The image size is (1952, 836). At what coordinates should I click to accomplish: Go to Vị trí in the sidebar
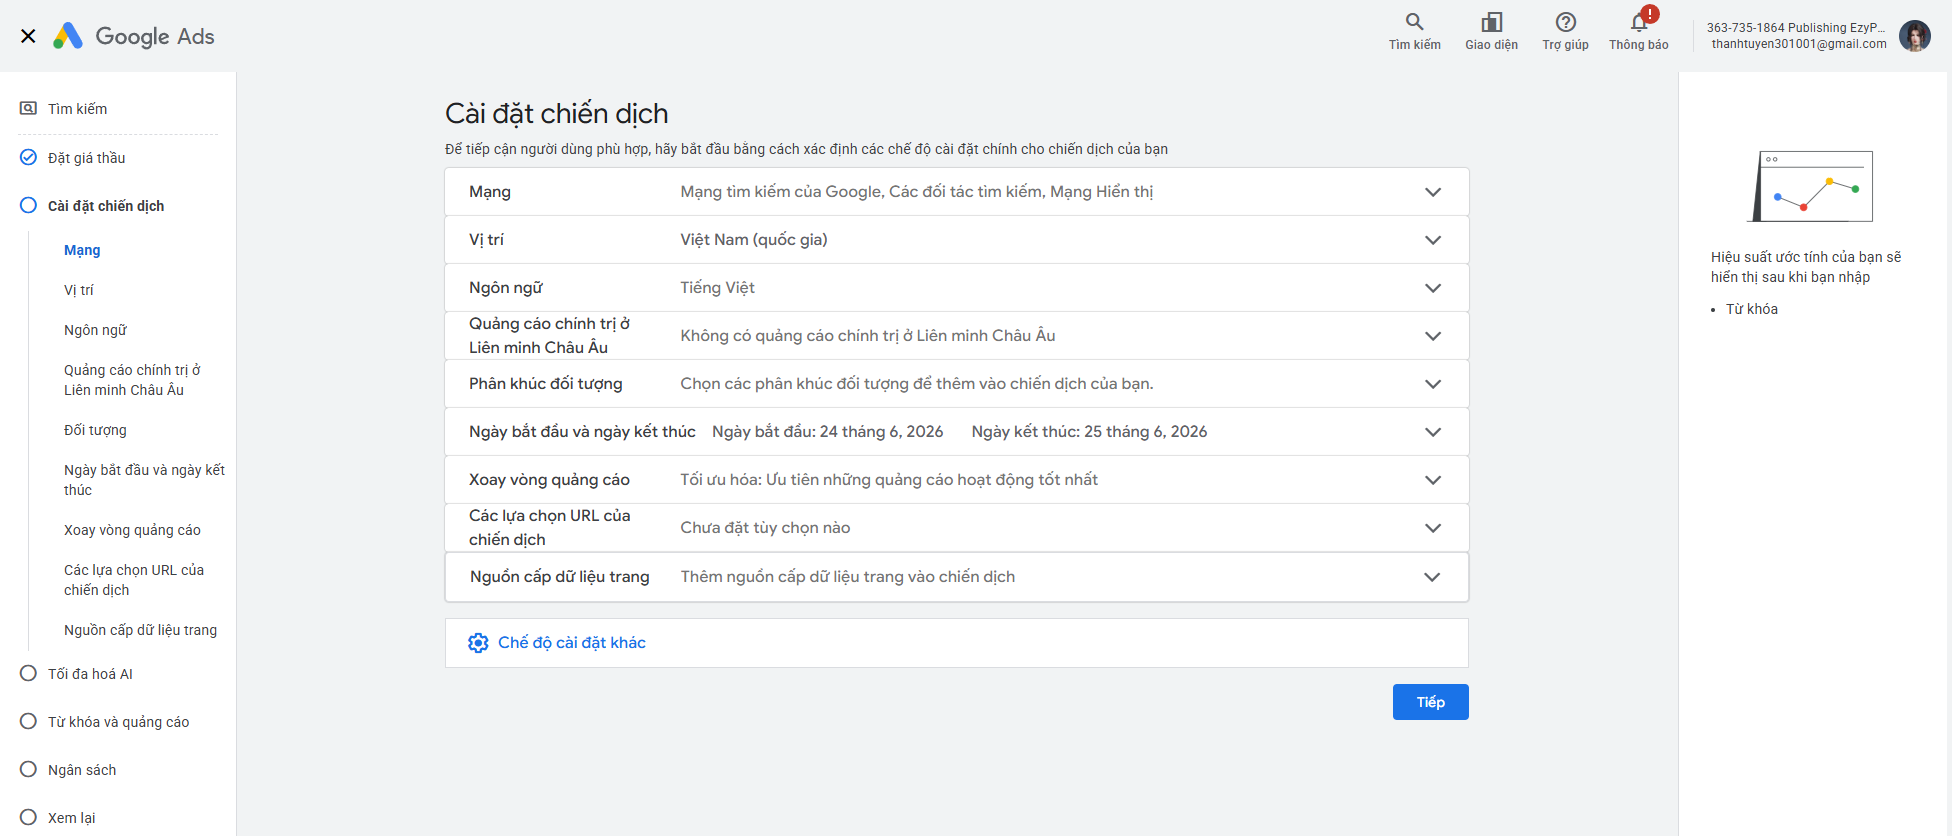[79, 290]
